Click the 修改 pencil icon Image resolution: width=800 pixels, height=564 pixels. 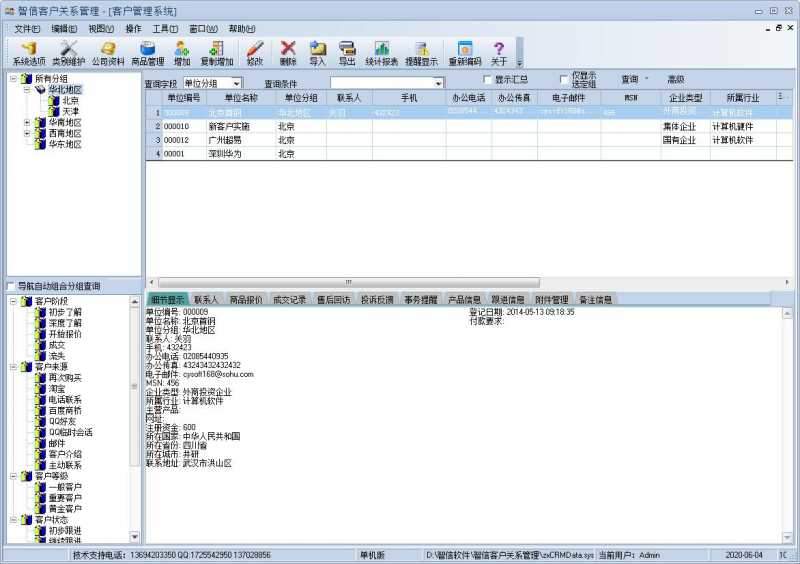pyautogui.click(x=255, y=53)
